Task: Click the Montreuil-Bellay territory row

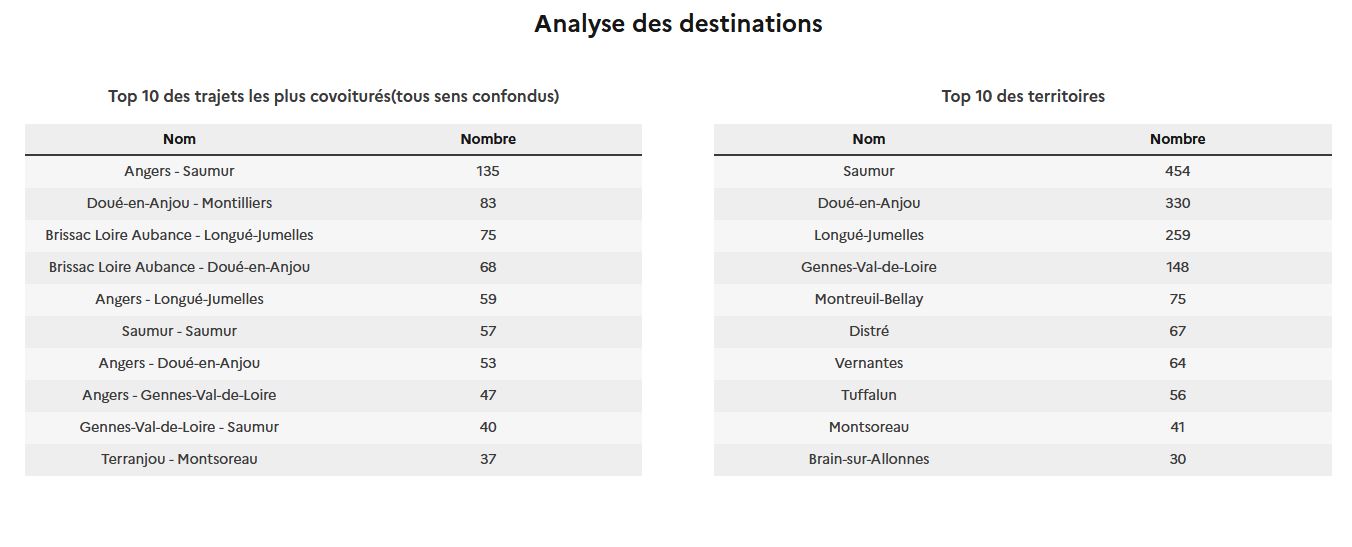Action: 1023,299
